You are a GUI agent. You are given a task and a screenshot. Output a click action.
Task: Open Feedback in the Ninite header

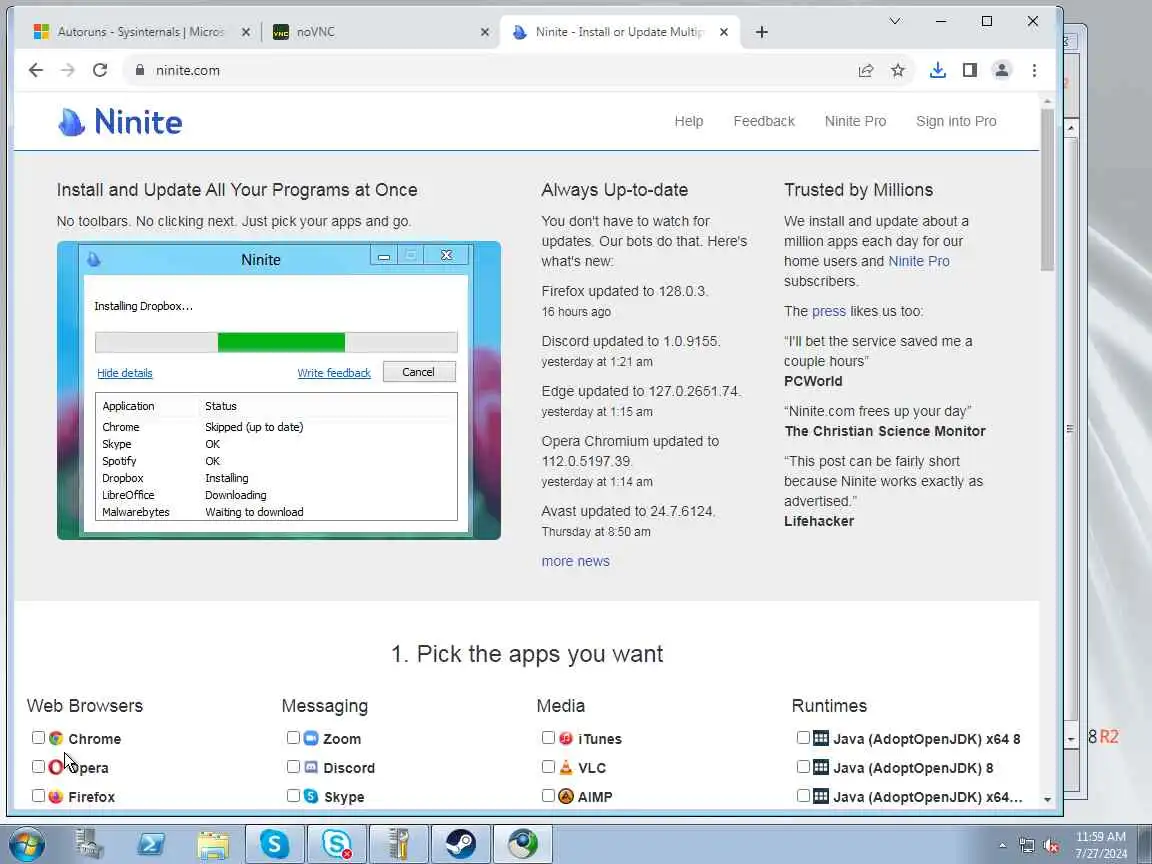(764, 121)
